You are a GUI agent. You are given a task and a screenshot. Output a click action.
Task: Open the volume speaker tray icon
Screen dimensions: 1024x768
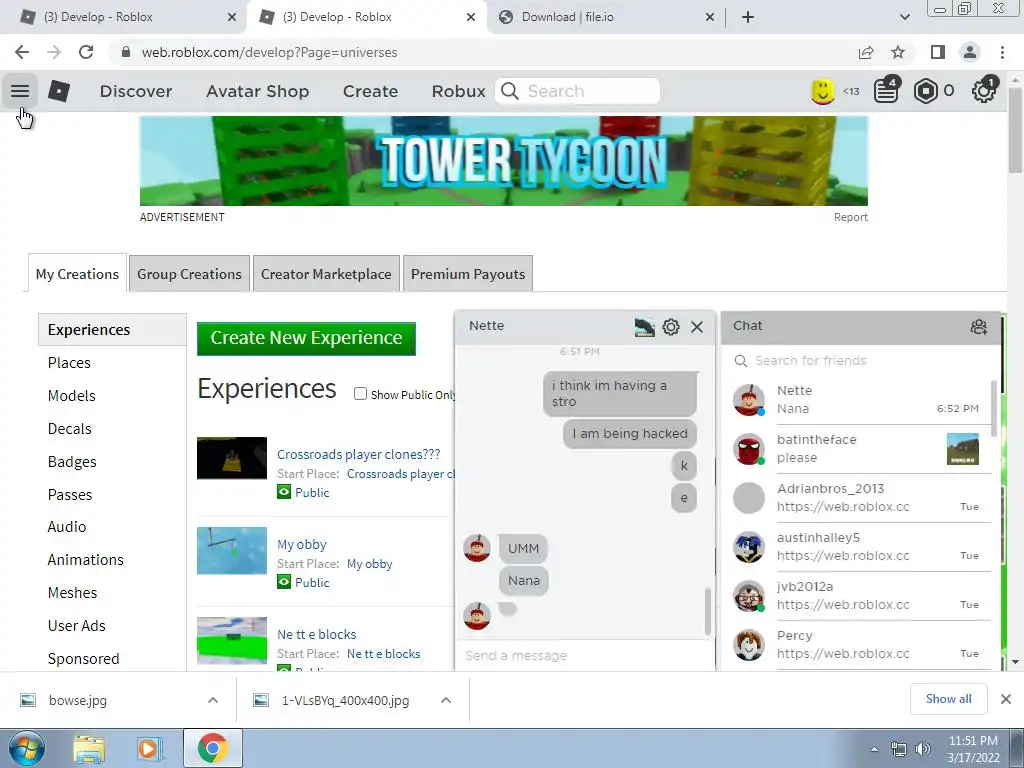(923, 749)
